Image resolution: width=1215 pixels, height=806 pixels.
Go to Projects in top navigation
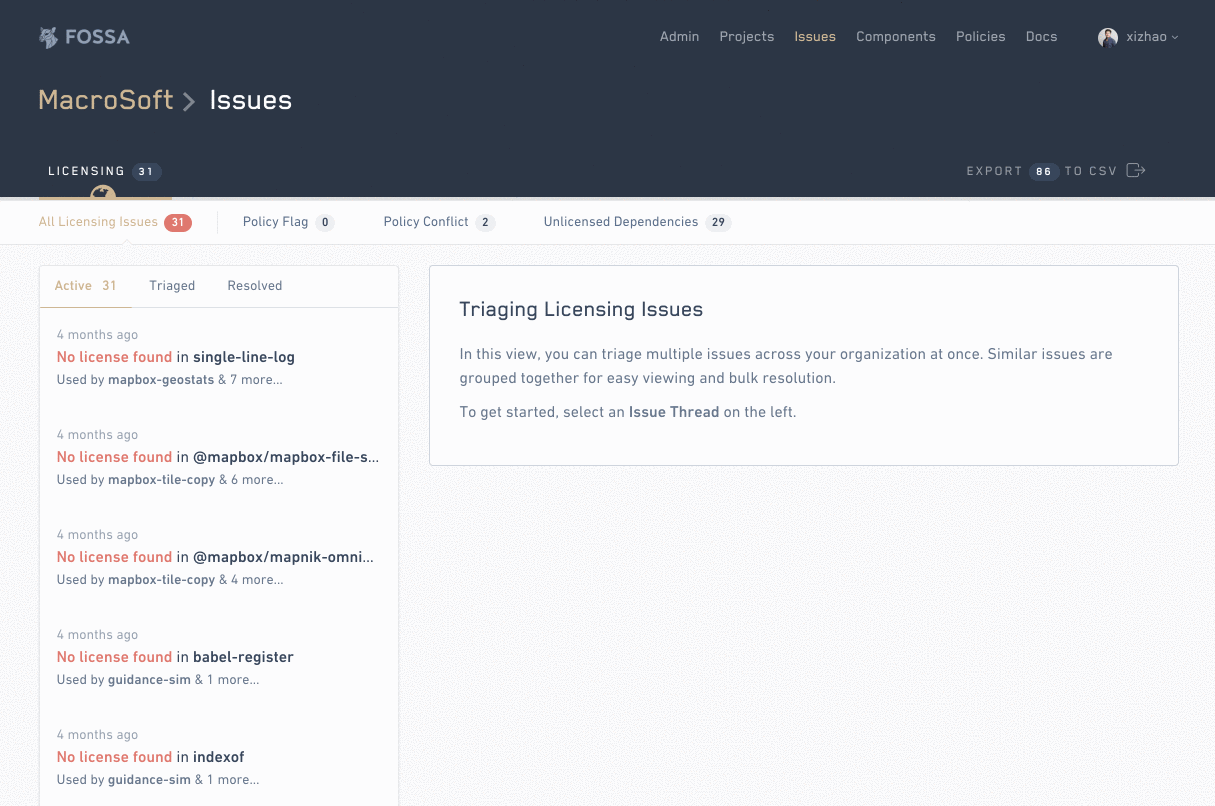pos(747,37)
